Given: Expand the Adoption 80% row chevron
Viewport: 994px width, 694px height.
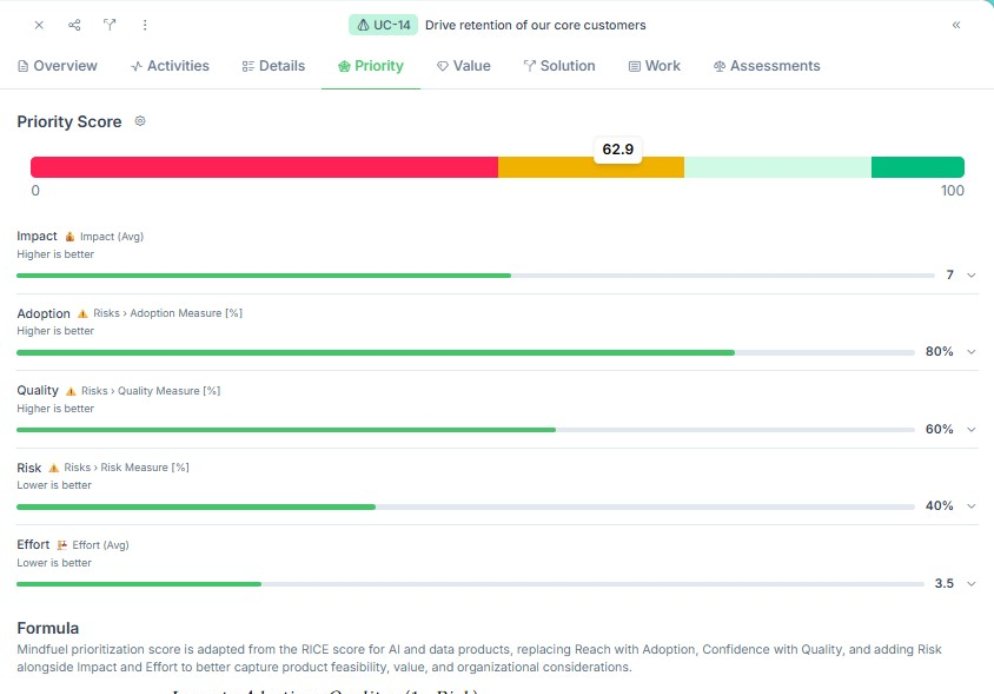Looking at the screenshot, I should coord(971,352).
